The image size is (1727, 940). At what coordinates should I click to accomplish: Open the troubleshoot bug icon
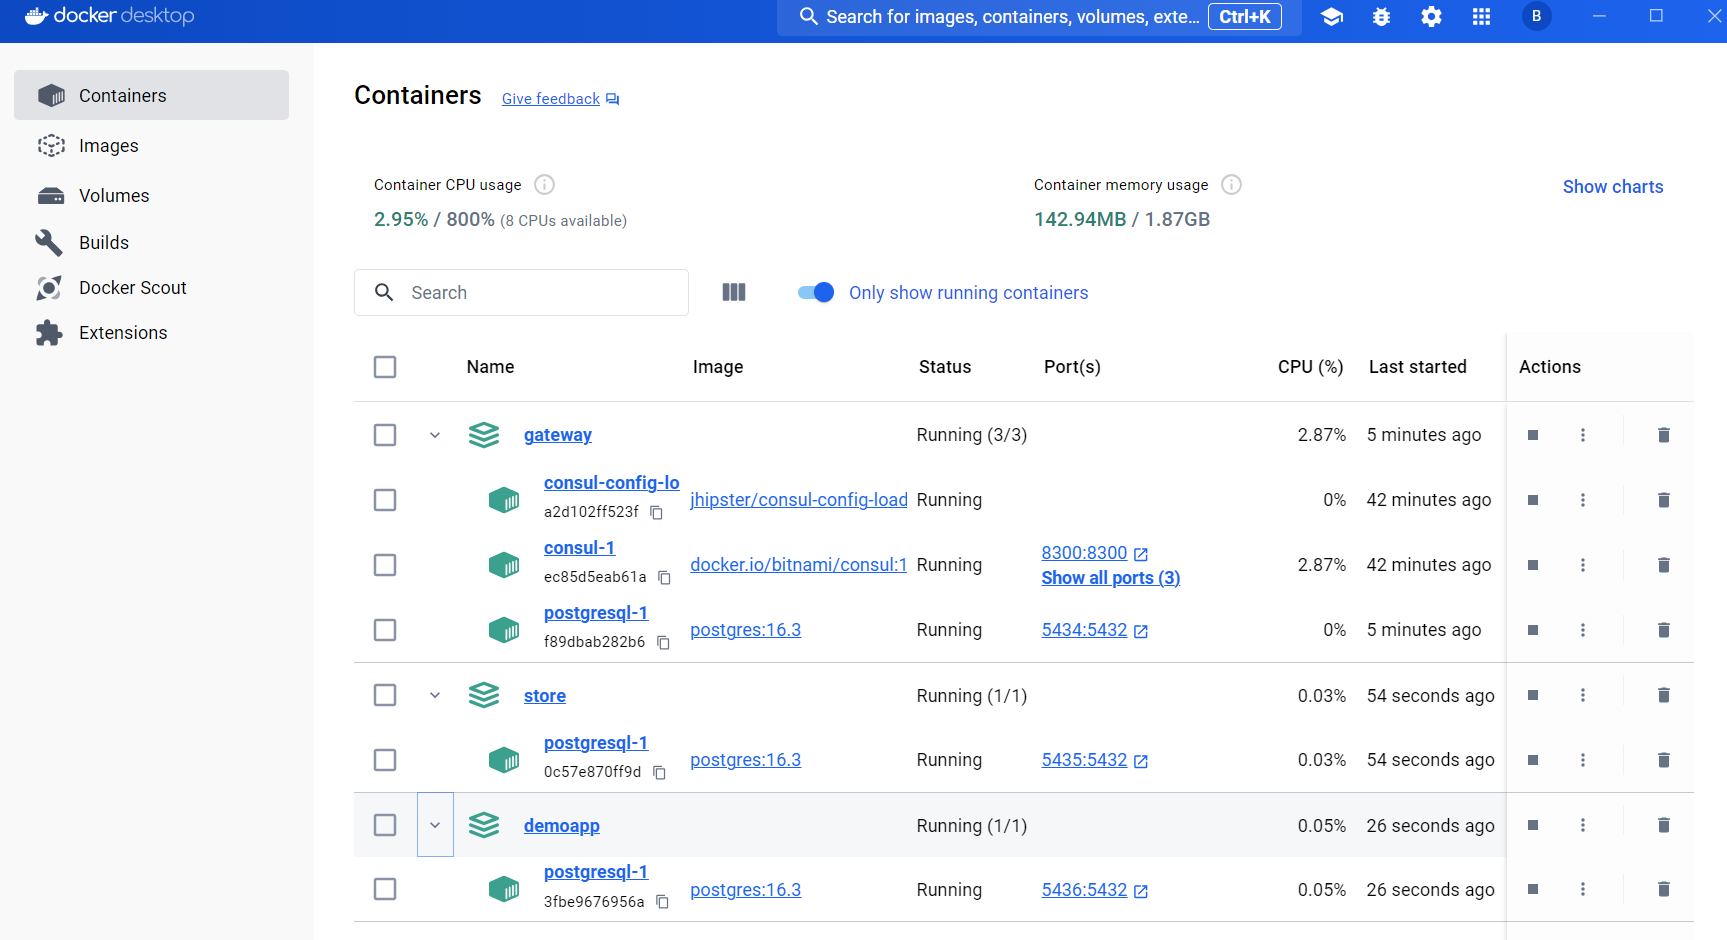(1381, 17)
